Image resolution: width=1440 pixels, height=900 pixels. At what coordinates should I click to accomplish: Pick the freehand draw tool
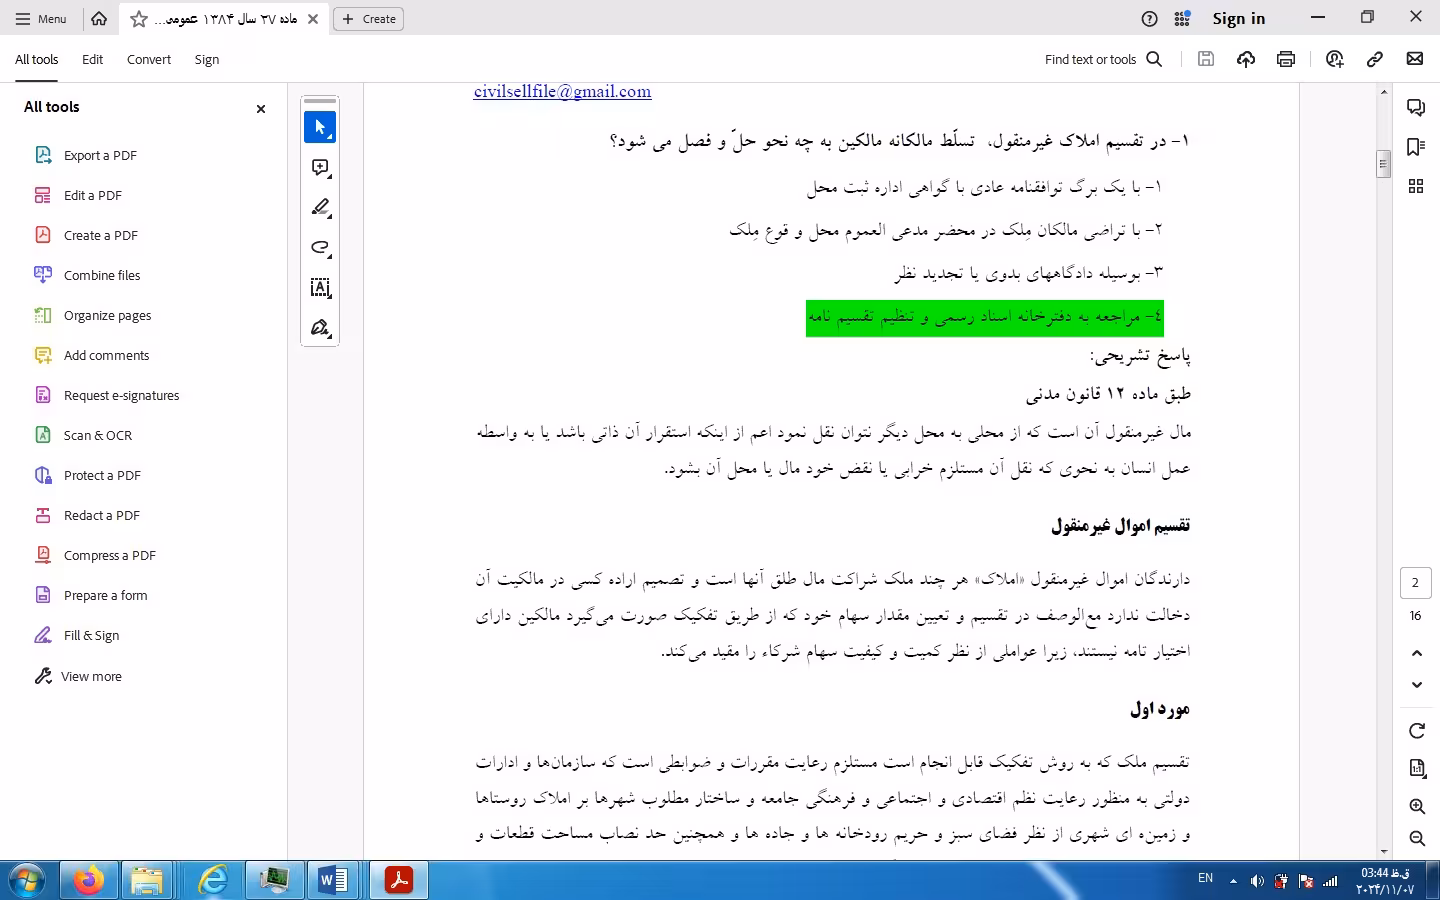pos(320,248)
